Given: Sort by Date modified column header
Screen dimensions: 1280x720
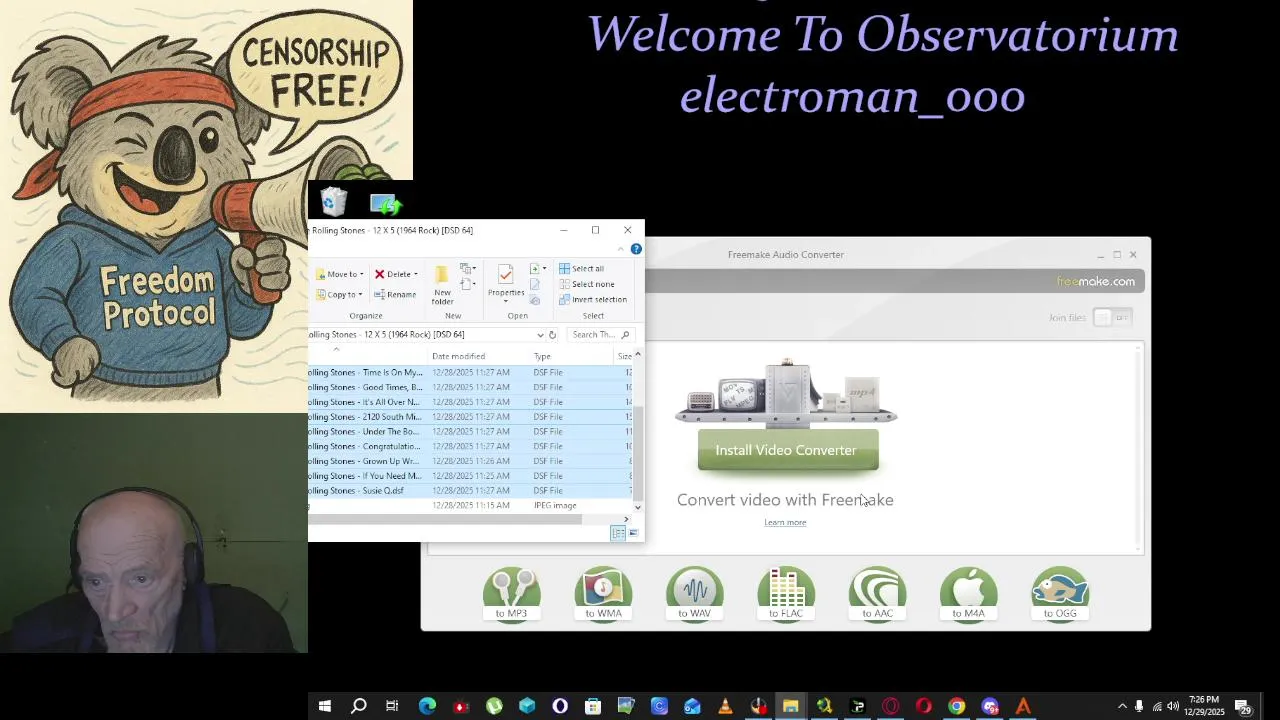Looking at the screenshot, I should (458, 356).
